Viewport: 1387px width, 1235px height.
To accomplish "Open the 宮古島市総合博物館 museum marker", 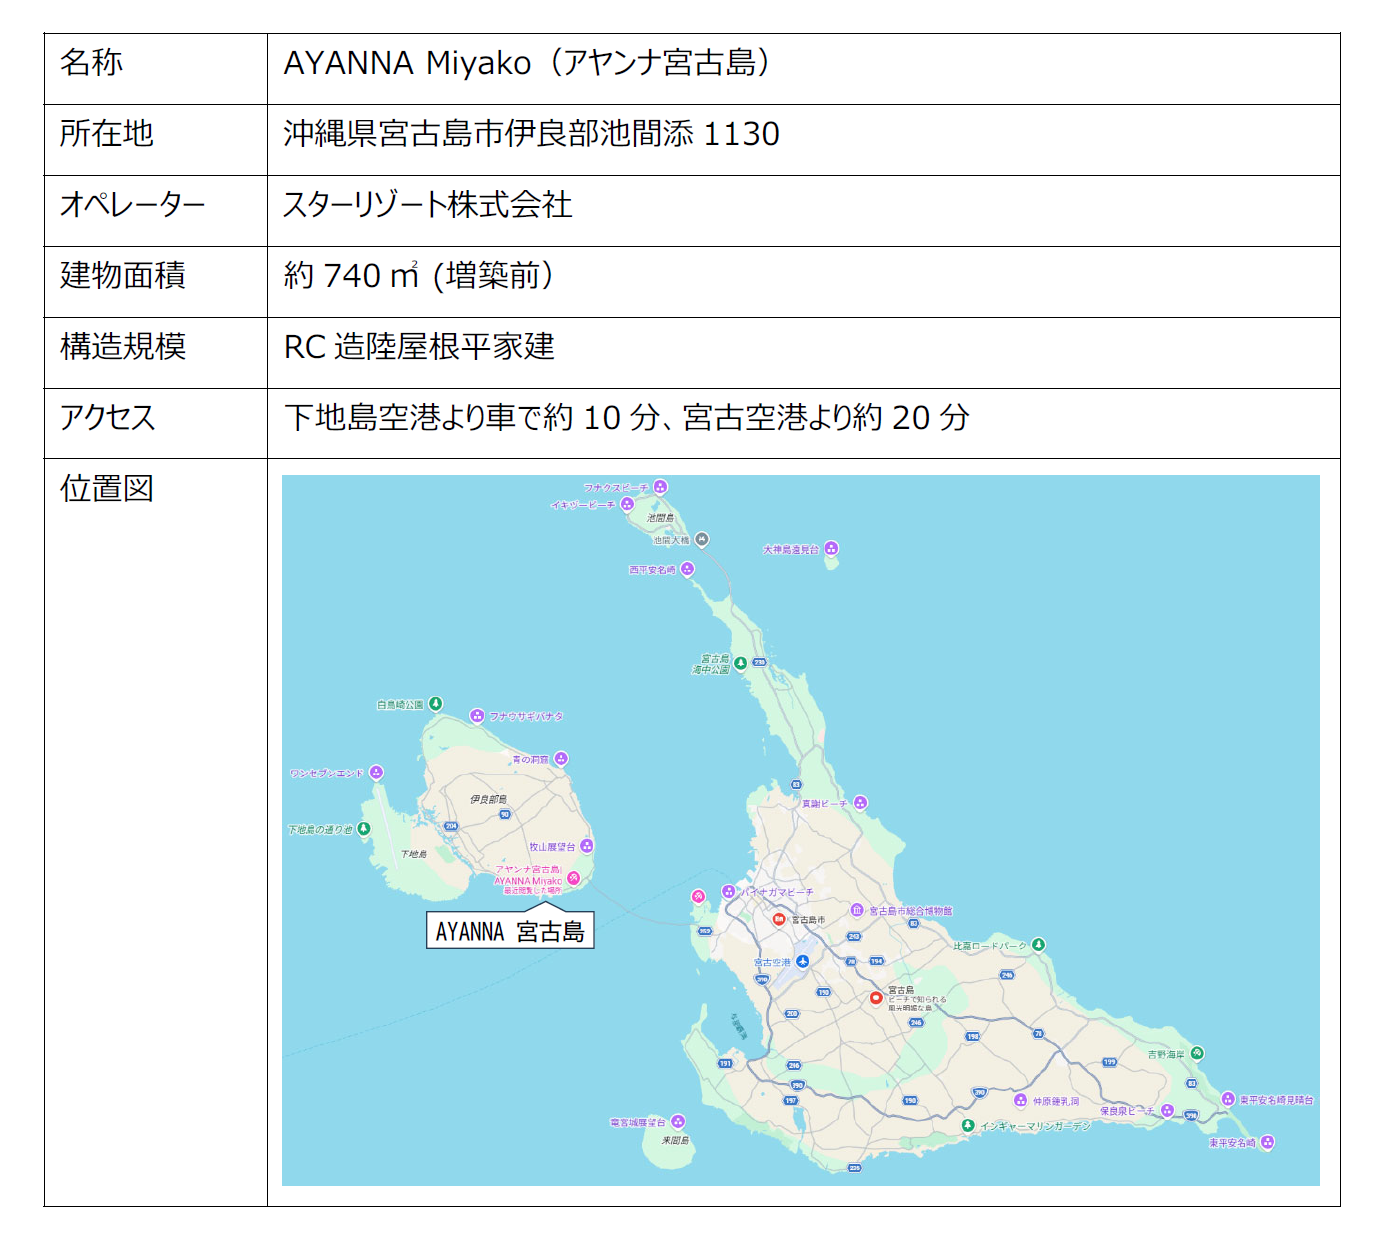I will (x=857, y=910).
